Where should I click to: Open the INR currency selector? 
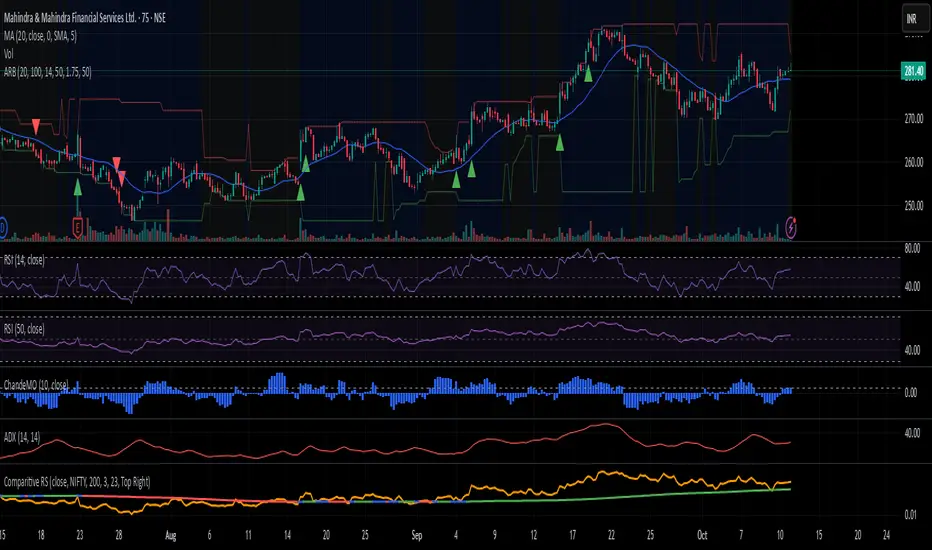(910, 17)
